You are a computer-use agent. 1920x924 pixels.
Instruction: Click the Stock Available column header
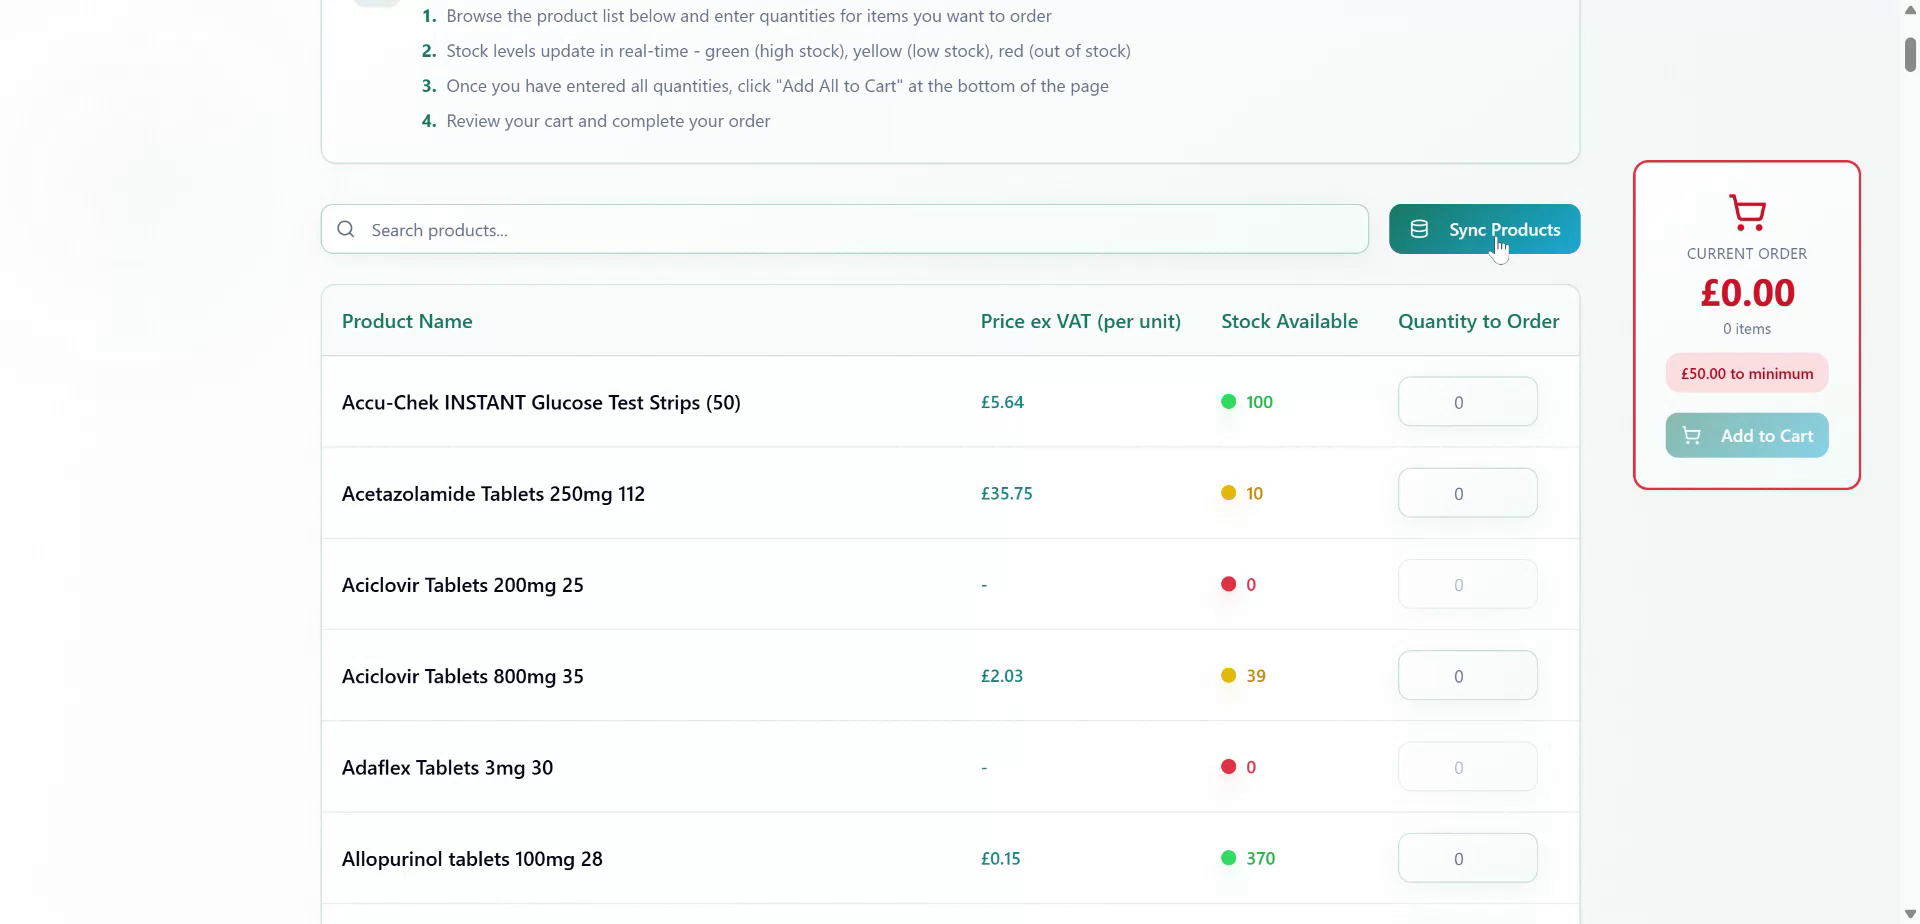pos(1289,321)
